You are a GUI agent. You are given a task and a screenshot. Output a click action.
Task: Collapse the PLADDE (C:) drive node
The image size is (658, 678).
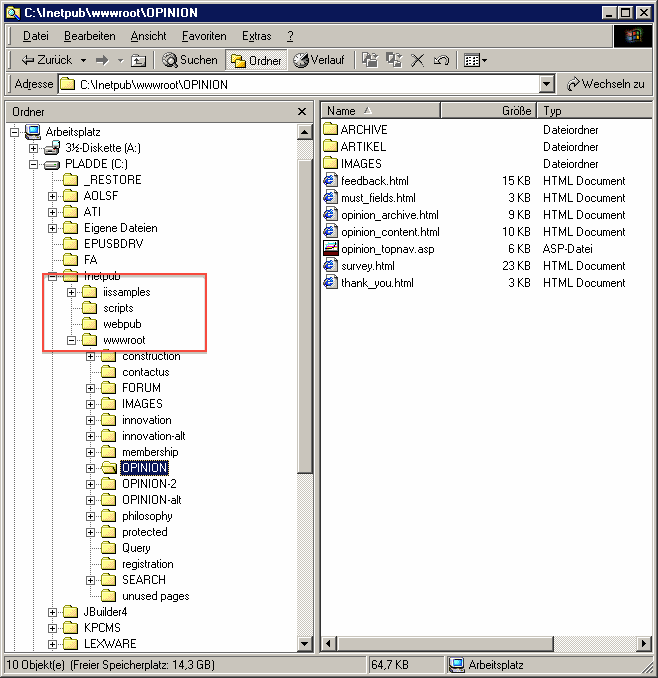tap(33, 164)
